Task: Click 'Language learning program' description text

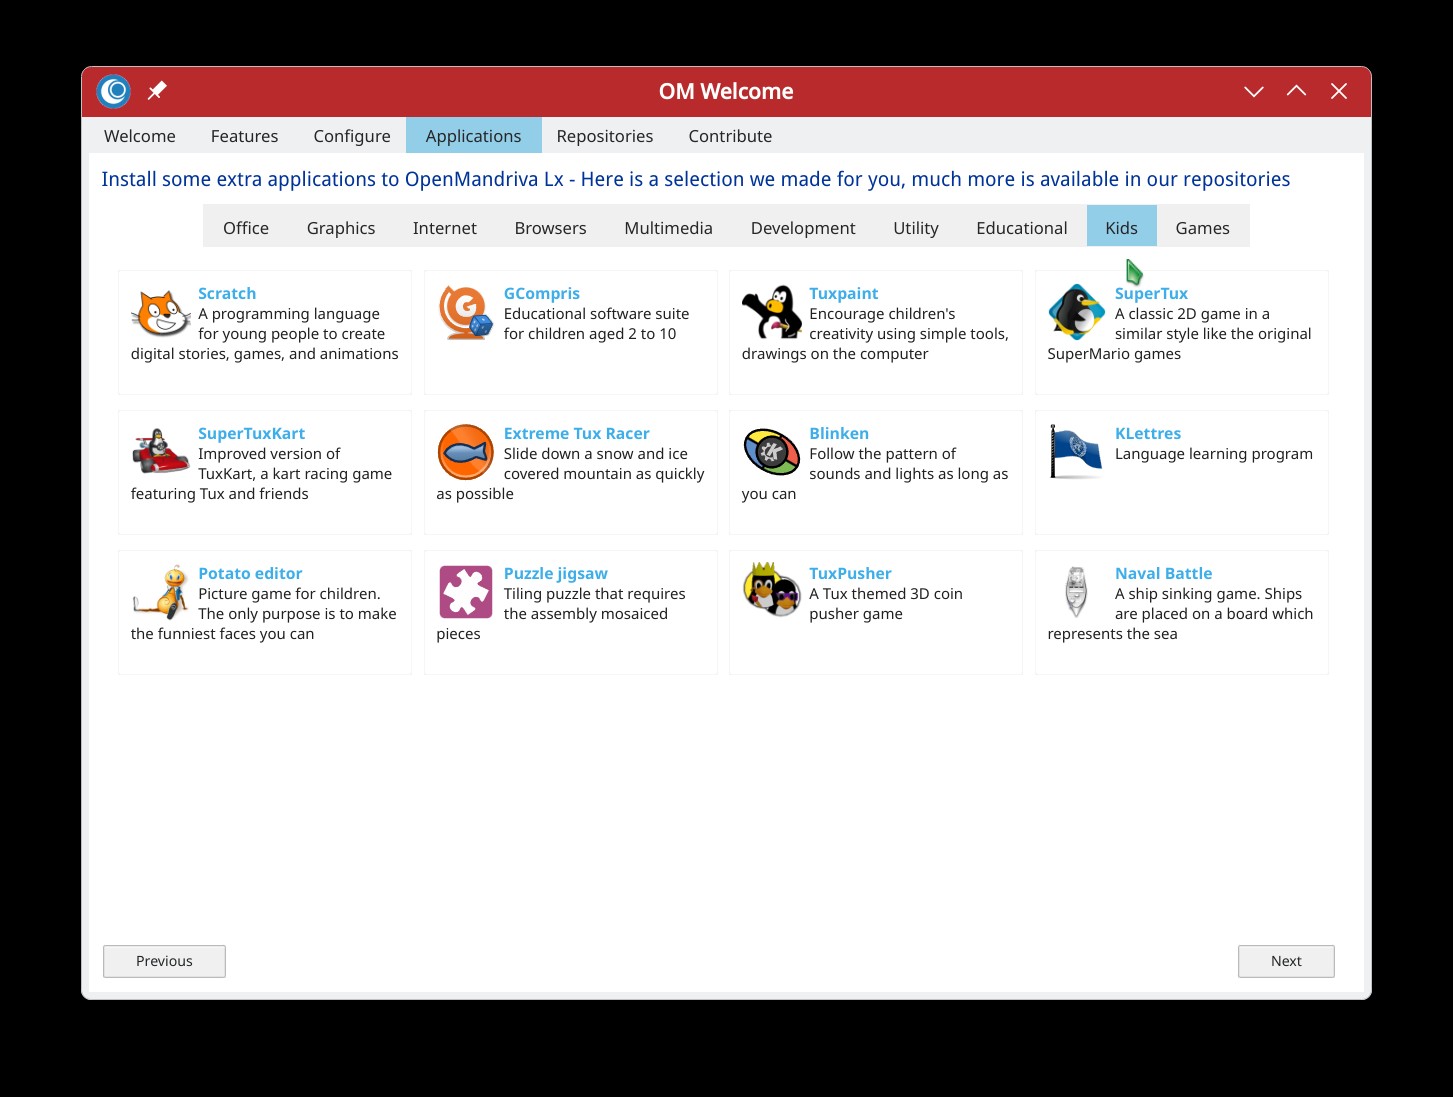Action: 1214,453
